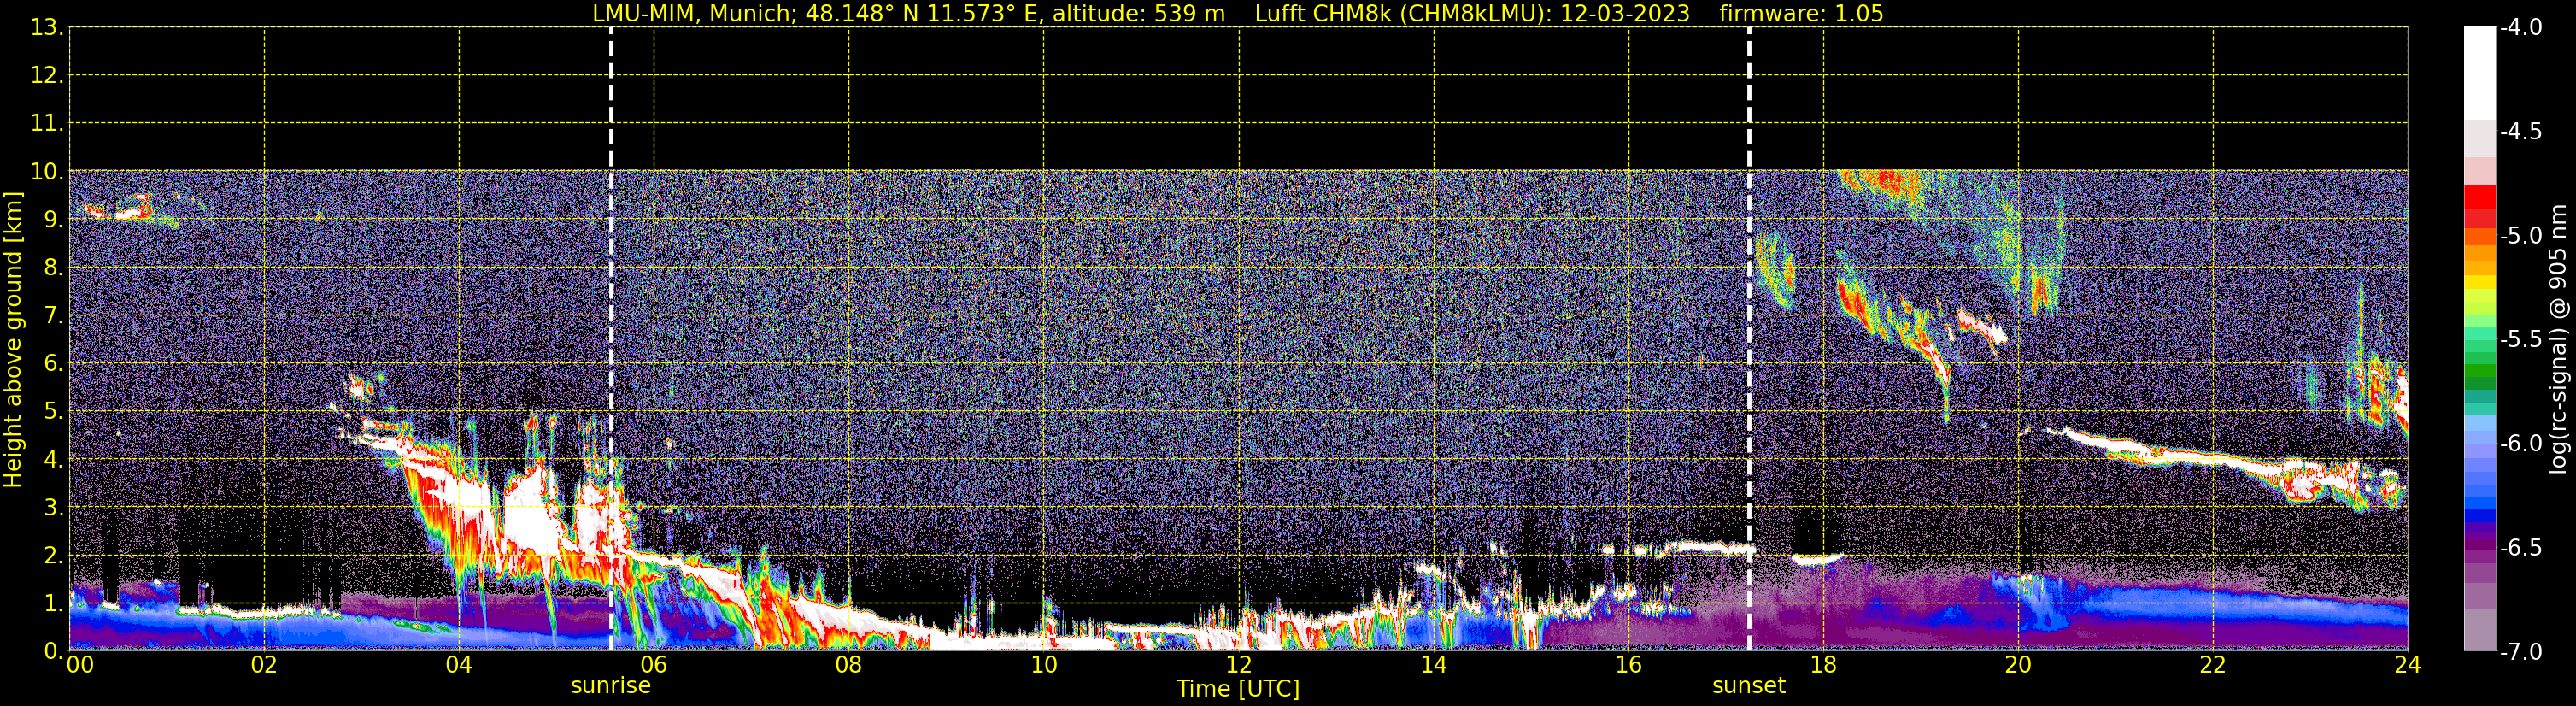
Task: Click the x-axis tick label '20'
Action: point(2019,666)
